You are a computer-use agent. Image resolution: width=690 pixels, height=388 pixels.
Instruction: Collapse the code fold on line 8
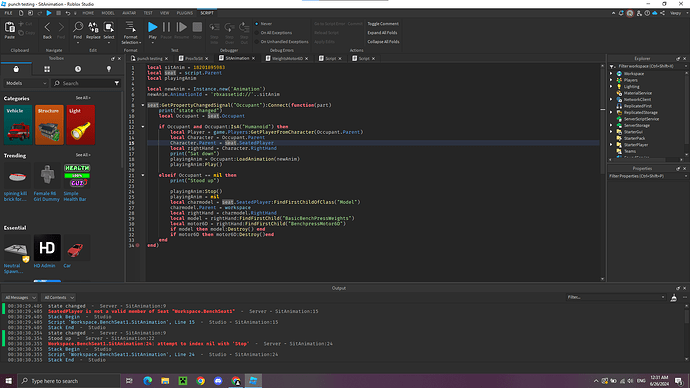(143, 105)
